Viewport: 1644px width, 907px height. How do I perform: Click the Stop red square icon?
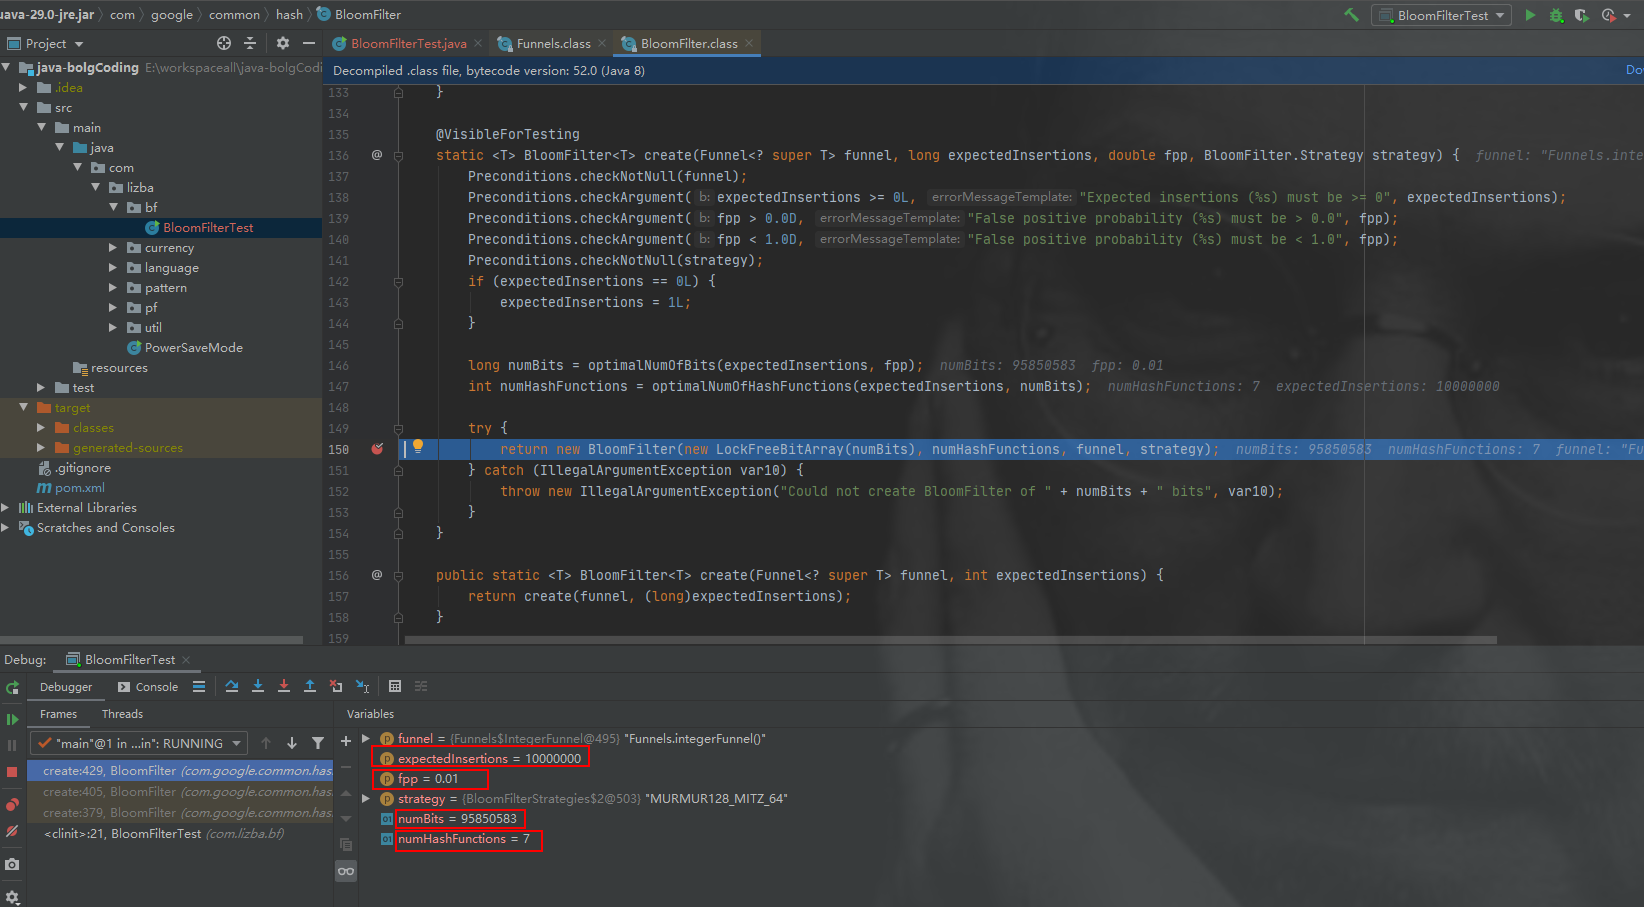click(x=12, y=772)
